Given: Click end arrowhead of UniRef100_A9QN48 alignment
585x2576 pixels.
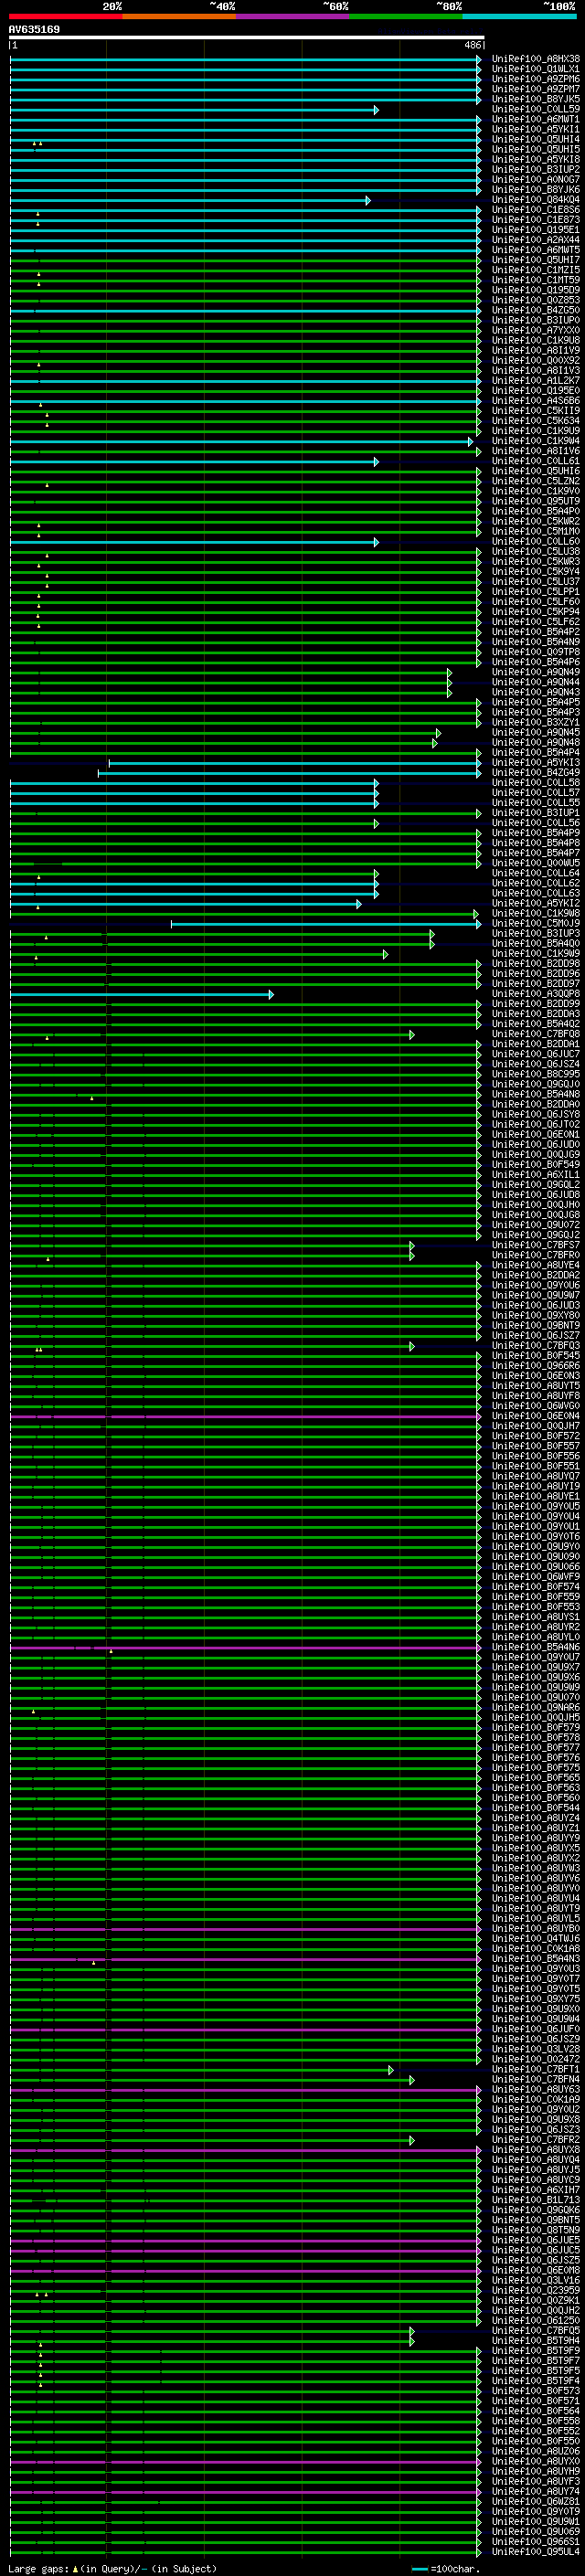Looking at the screenshot, I should coord(435,743).
